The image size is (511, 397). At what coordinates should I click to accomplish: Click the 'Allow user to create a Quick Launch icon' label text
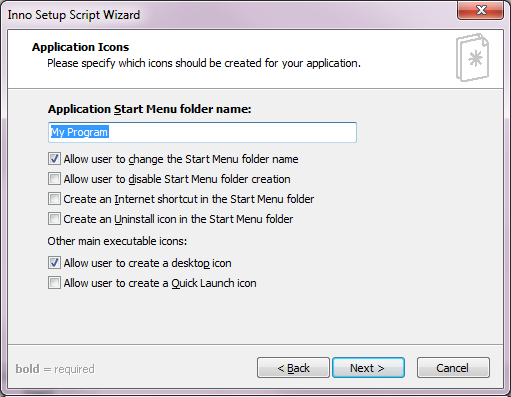point(160,283)
